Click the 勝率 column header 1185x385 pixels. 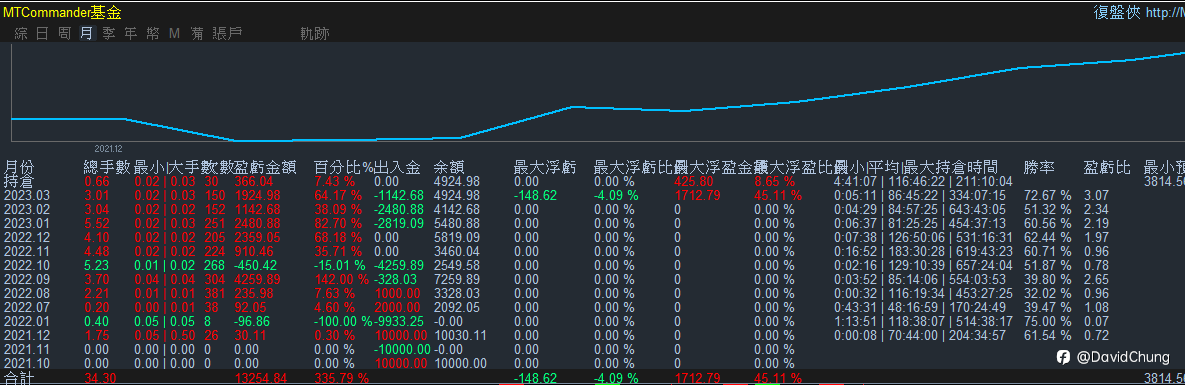click(1038, 167)
